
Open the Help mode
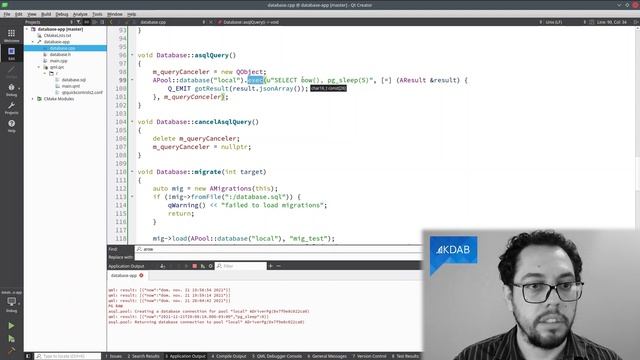[x=11, y=125]
